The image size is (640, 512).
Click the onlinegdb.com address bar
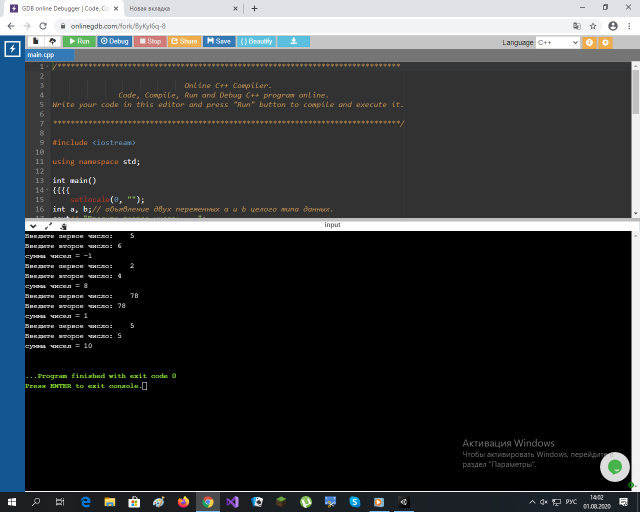[x=310, y=26]
